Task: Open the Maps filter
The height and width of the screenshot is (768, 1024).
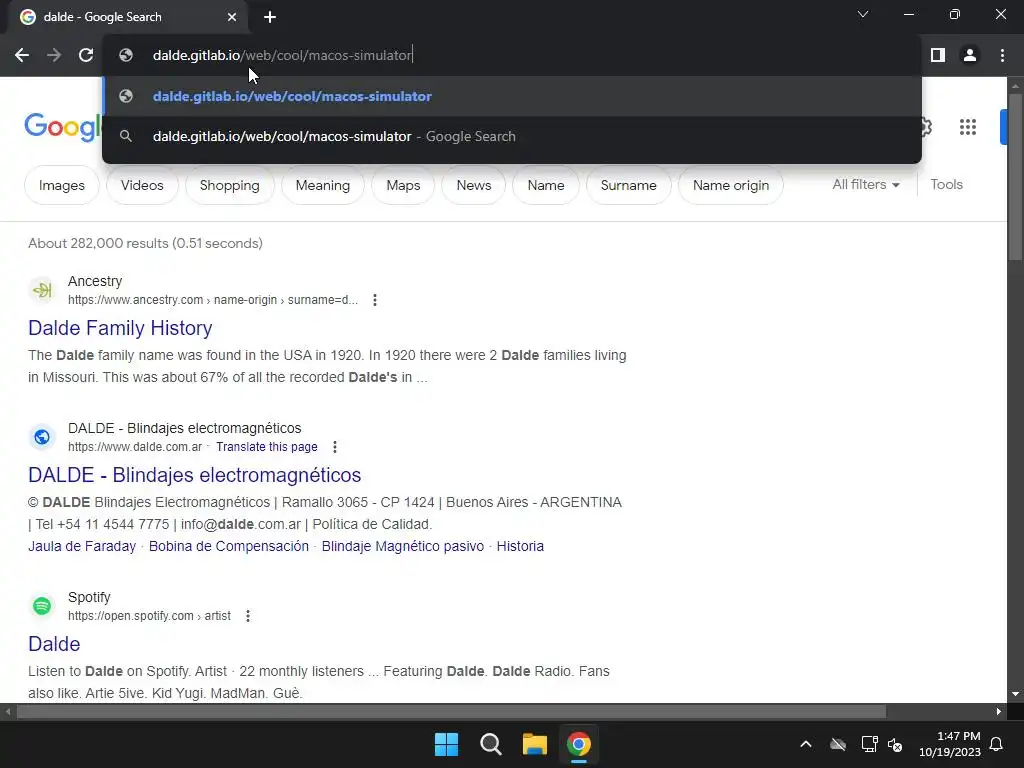Action: 403,185
